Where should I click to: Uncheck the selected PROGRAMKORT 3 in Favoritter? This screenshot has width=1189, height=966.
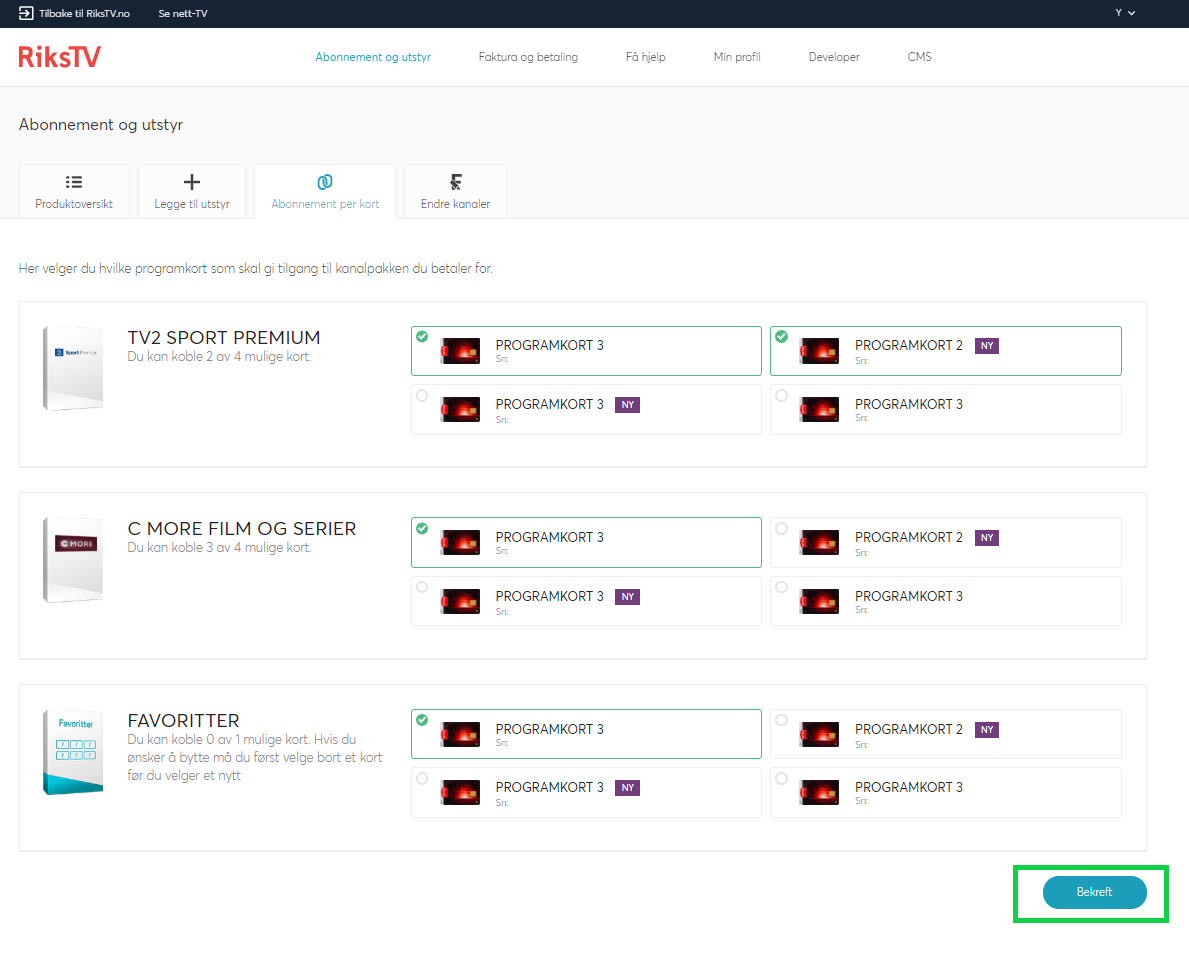(422, 720)
